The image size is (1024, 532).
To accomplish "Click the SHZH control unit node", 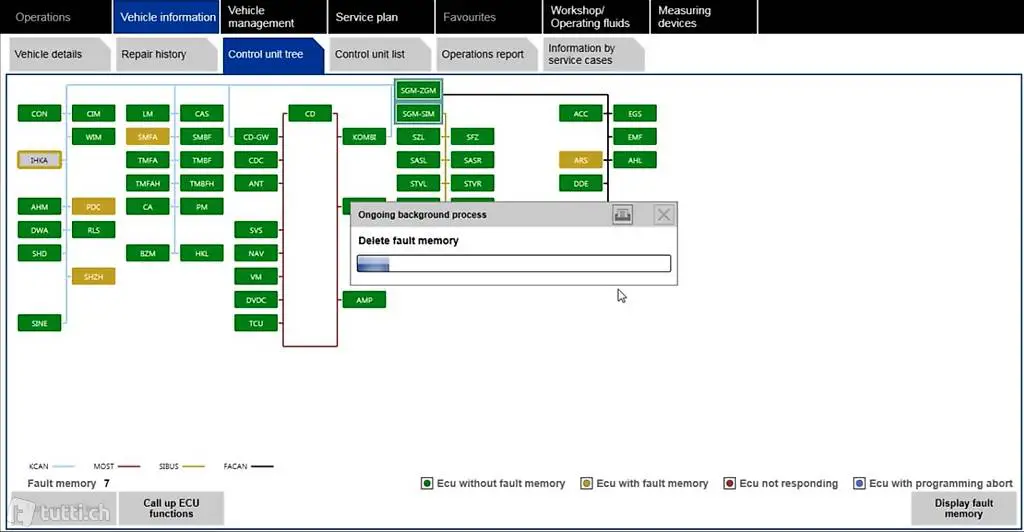I will pos(93,276).
